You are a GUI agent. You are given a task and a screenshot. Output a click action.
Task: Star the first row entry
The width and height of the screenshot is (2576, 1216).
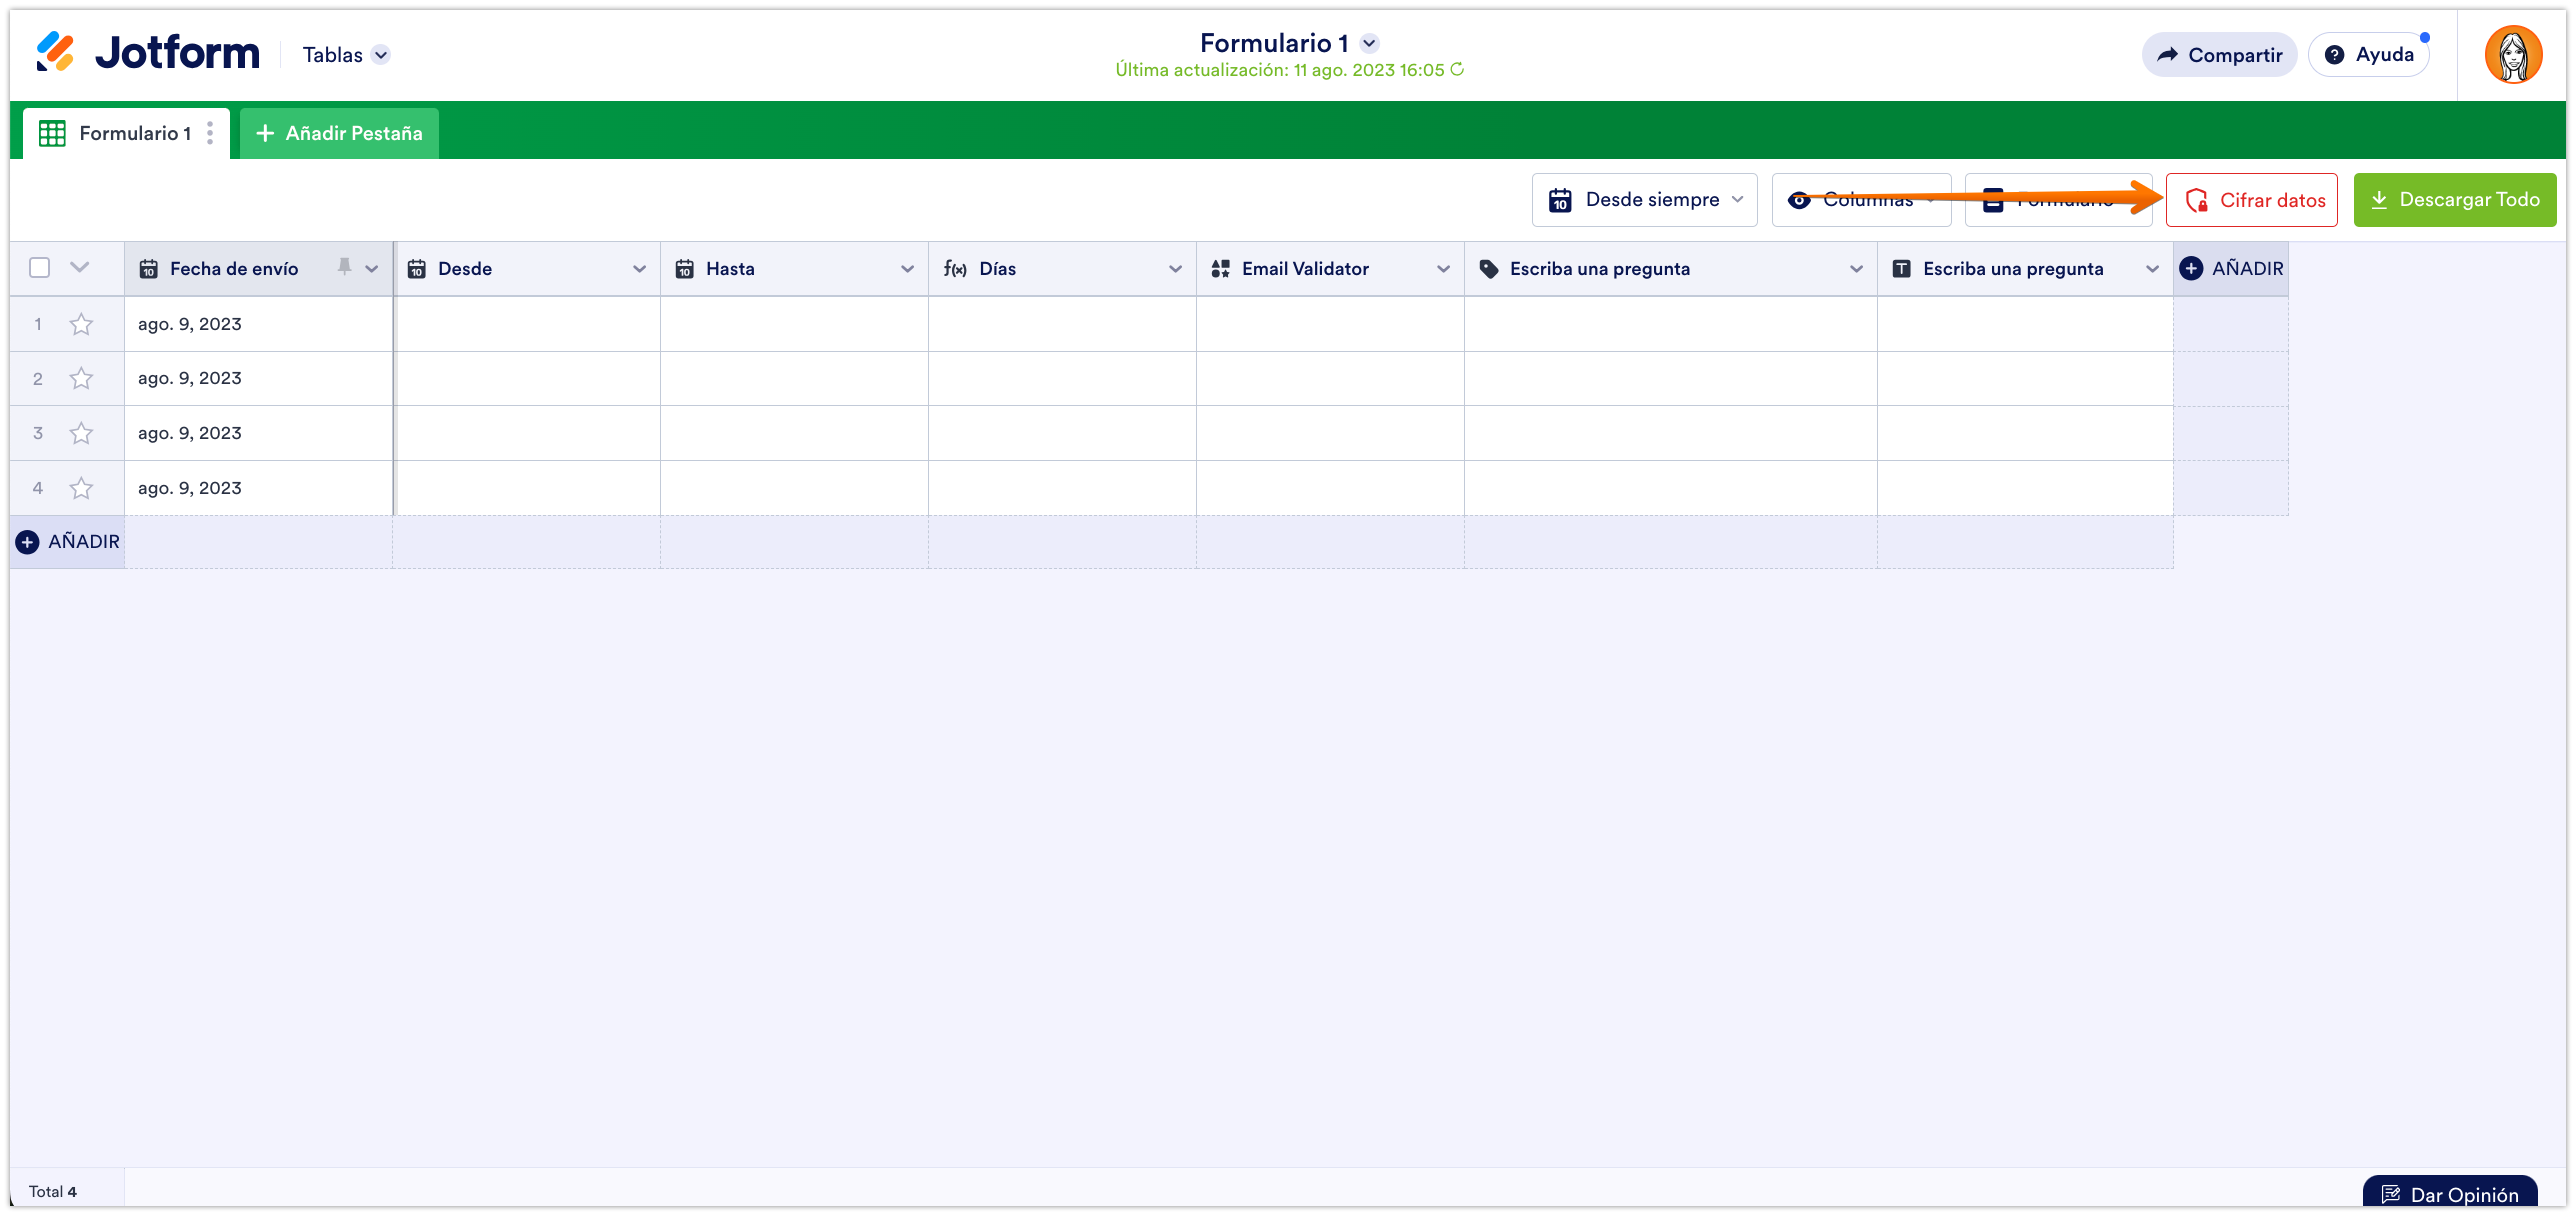pyautogui.click(x=81, y=324)
